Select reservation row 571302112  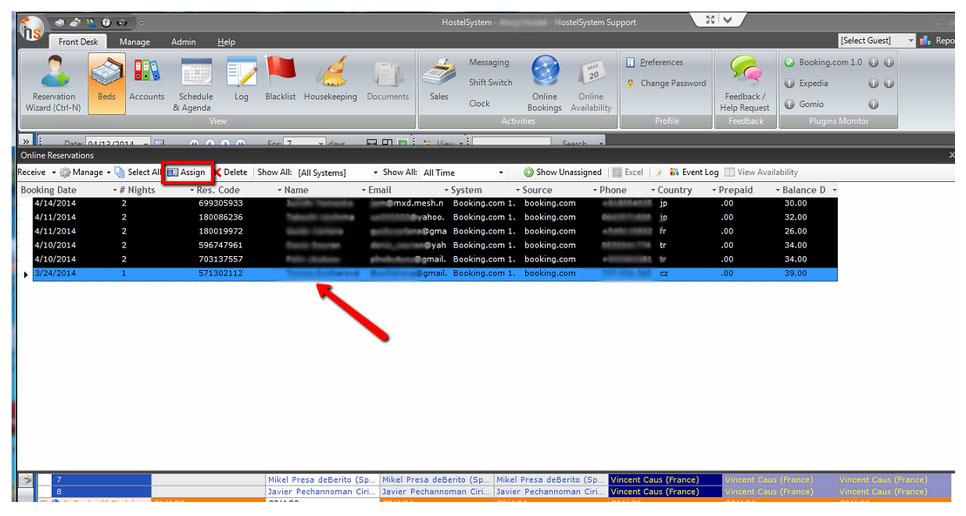click(435, 273)
